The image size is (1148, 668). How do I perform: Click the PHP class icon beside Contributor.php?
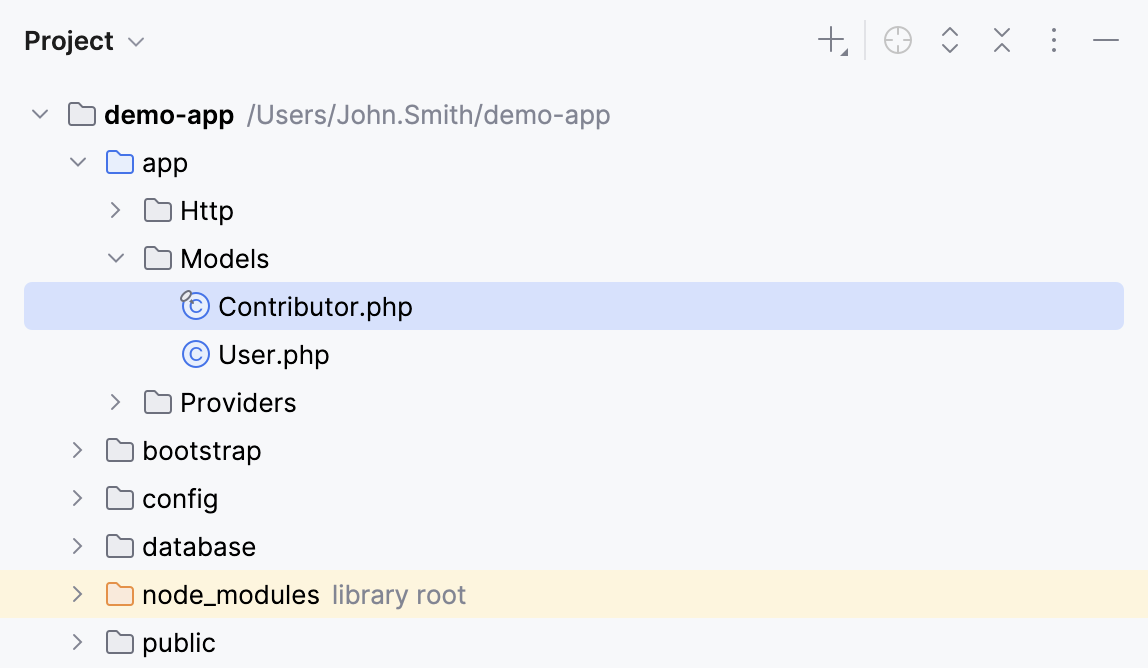[196, 306]
